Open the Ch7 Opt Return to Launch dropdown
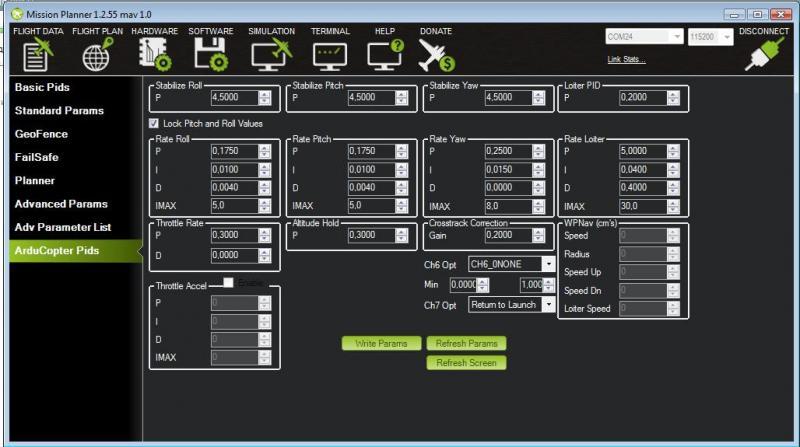This screenshot has width=800, height=447. [x=548, y=304]
